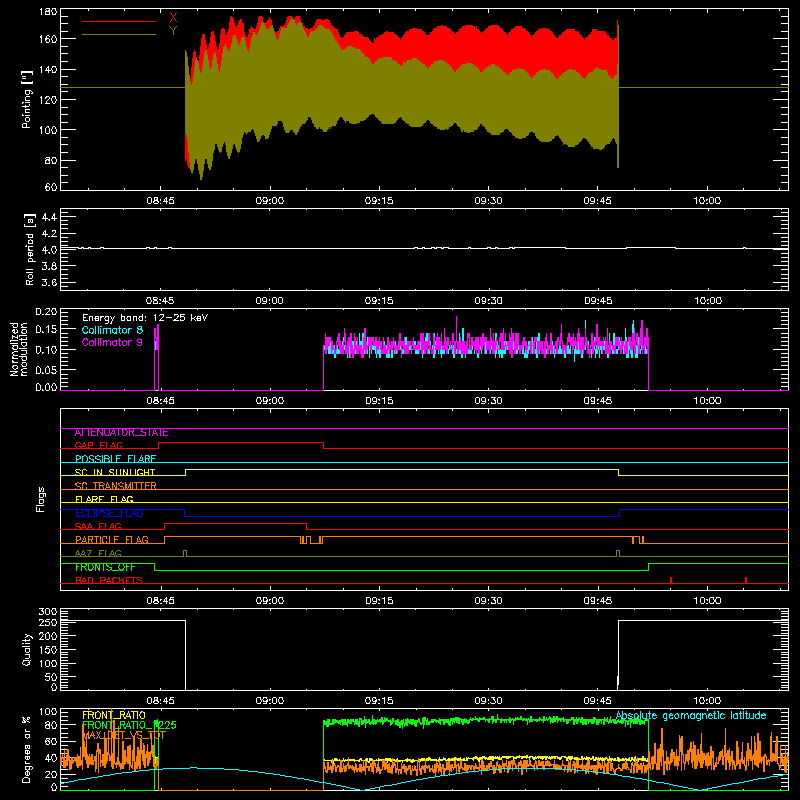
Task: Select the SC_TRANSMITTER flag label
Action: 116,486
